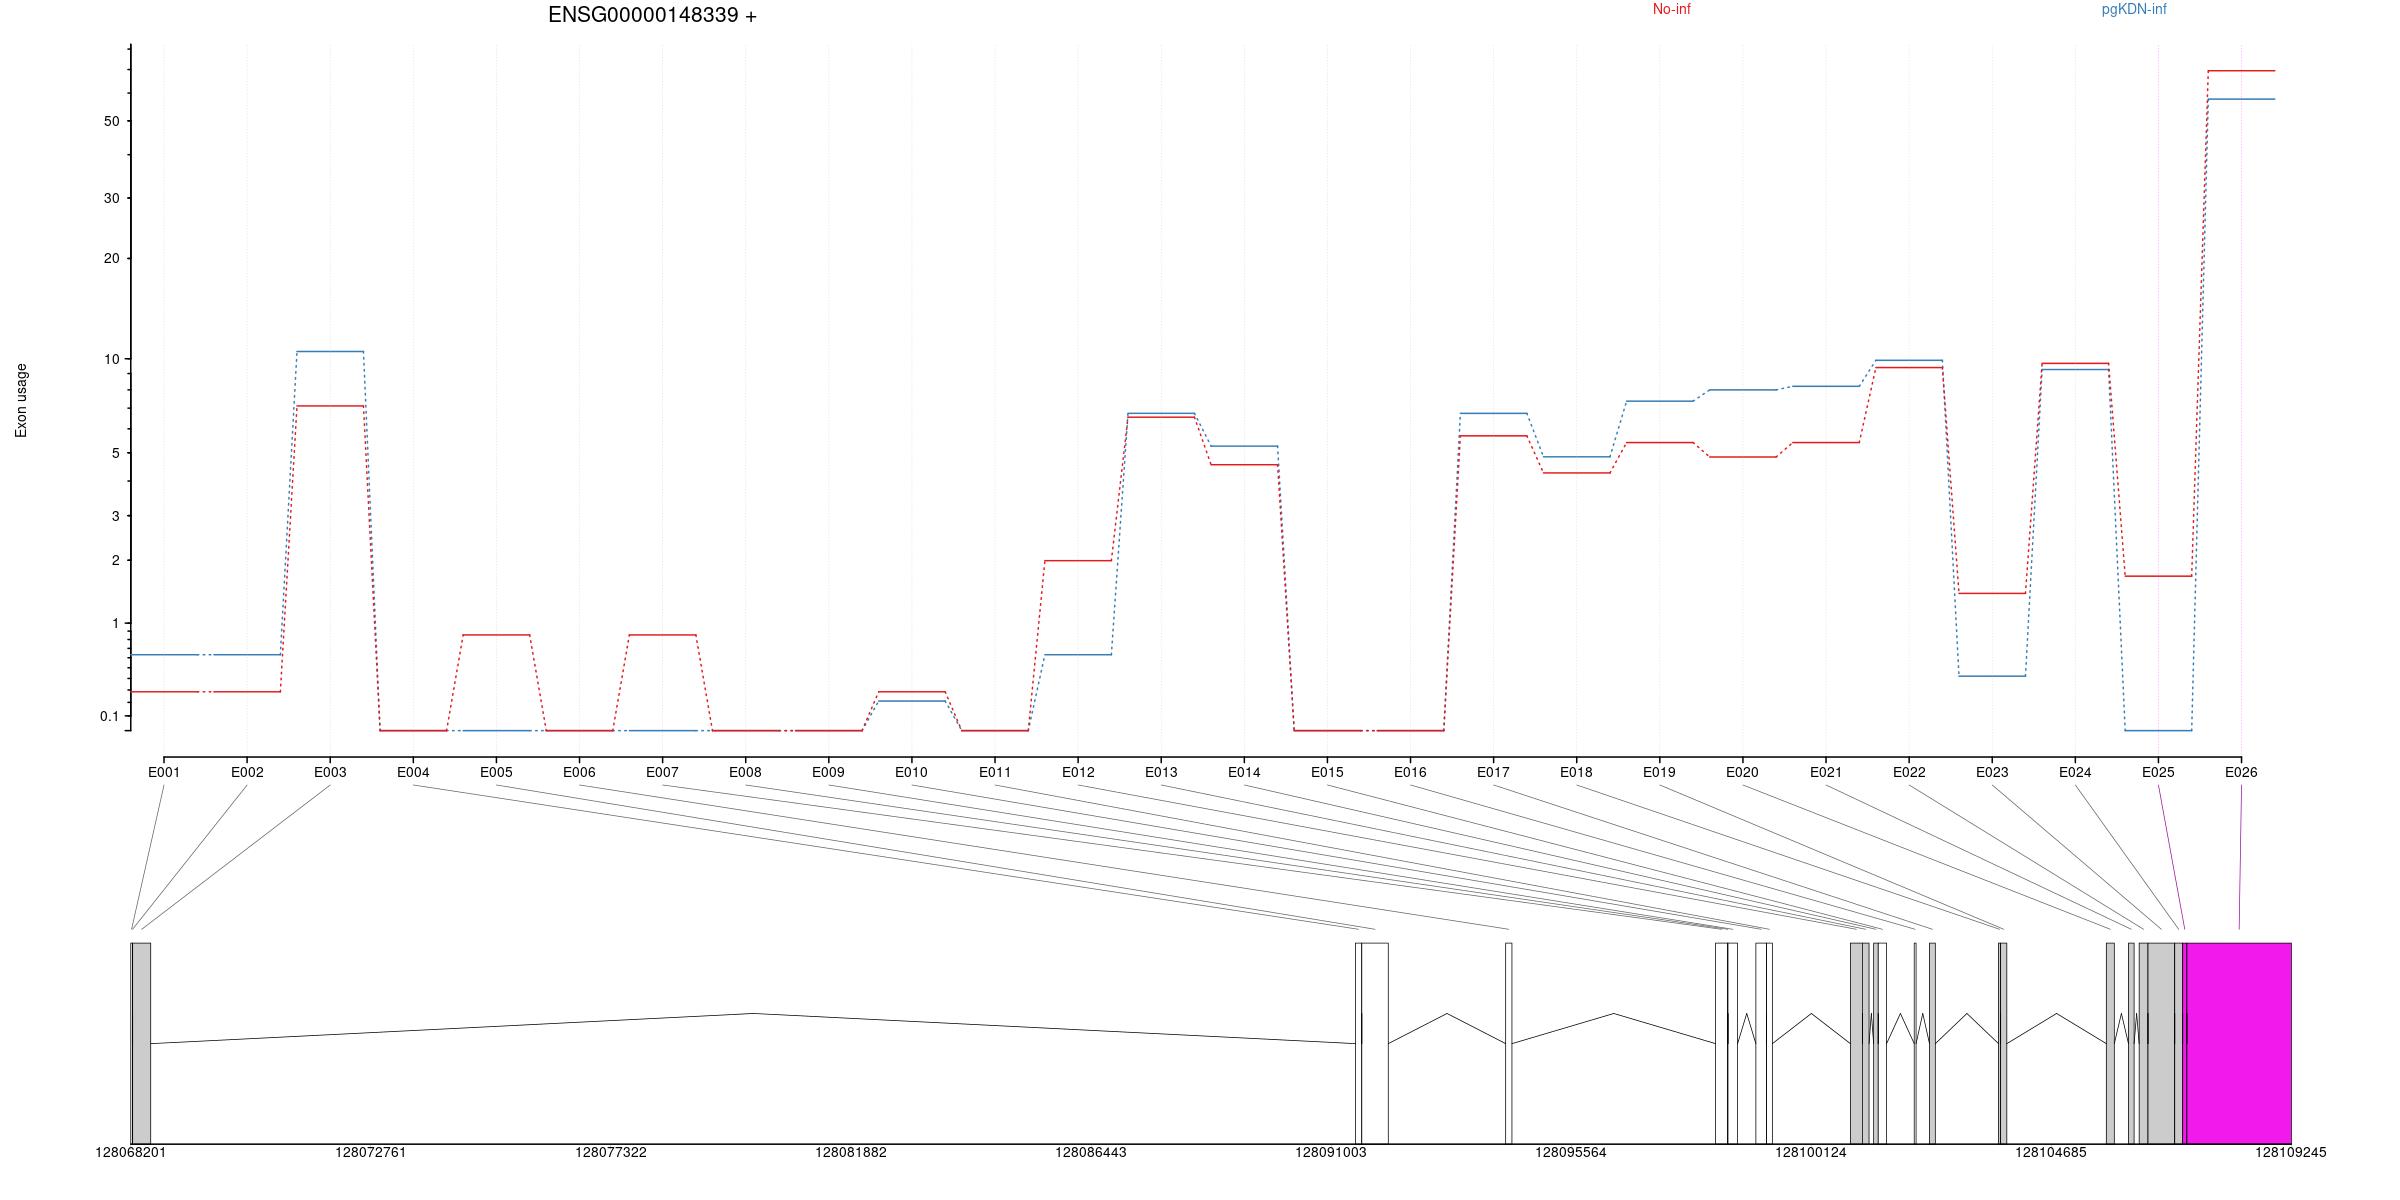Click the E004 exon label
This screenshot has width=2400, height=1200.
413,772
